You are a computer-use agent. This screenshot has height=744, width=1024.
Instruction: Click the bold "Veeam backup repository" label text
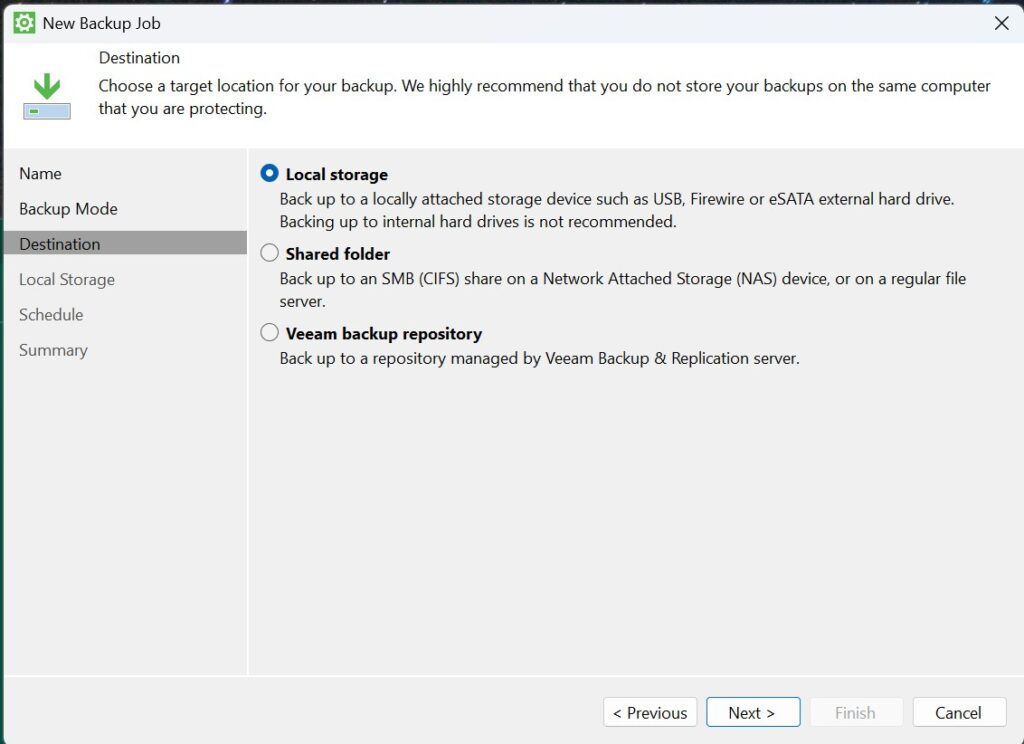383,334
